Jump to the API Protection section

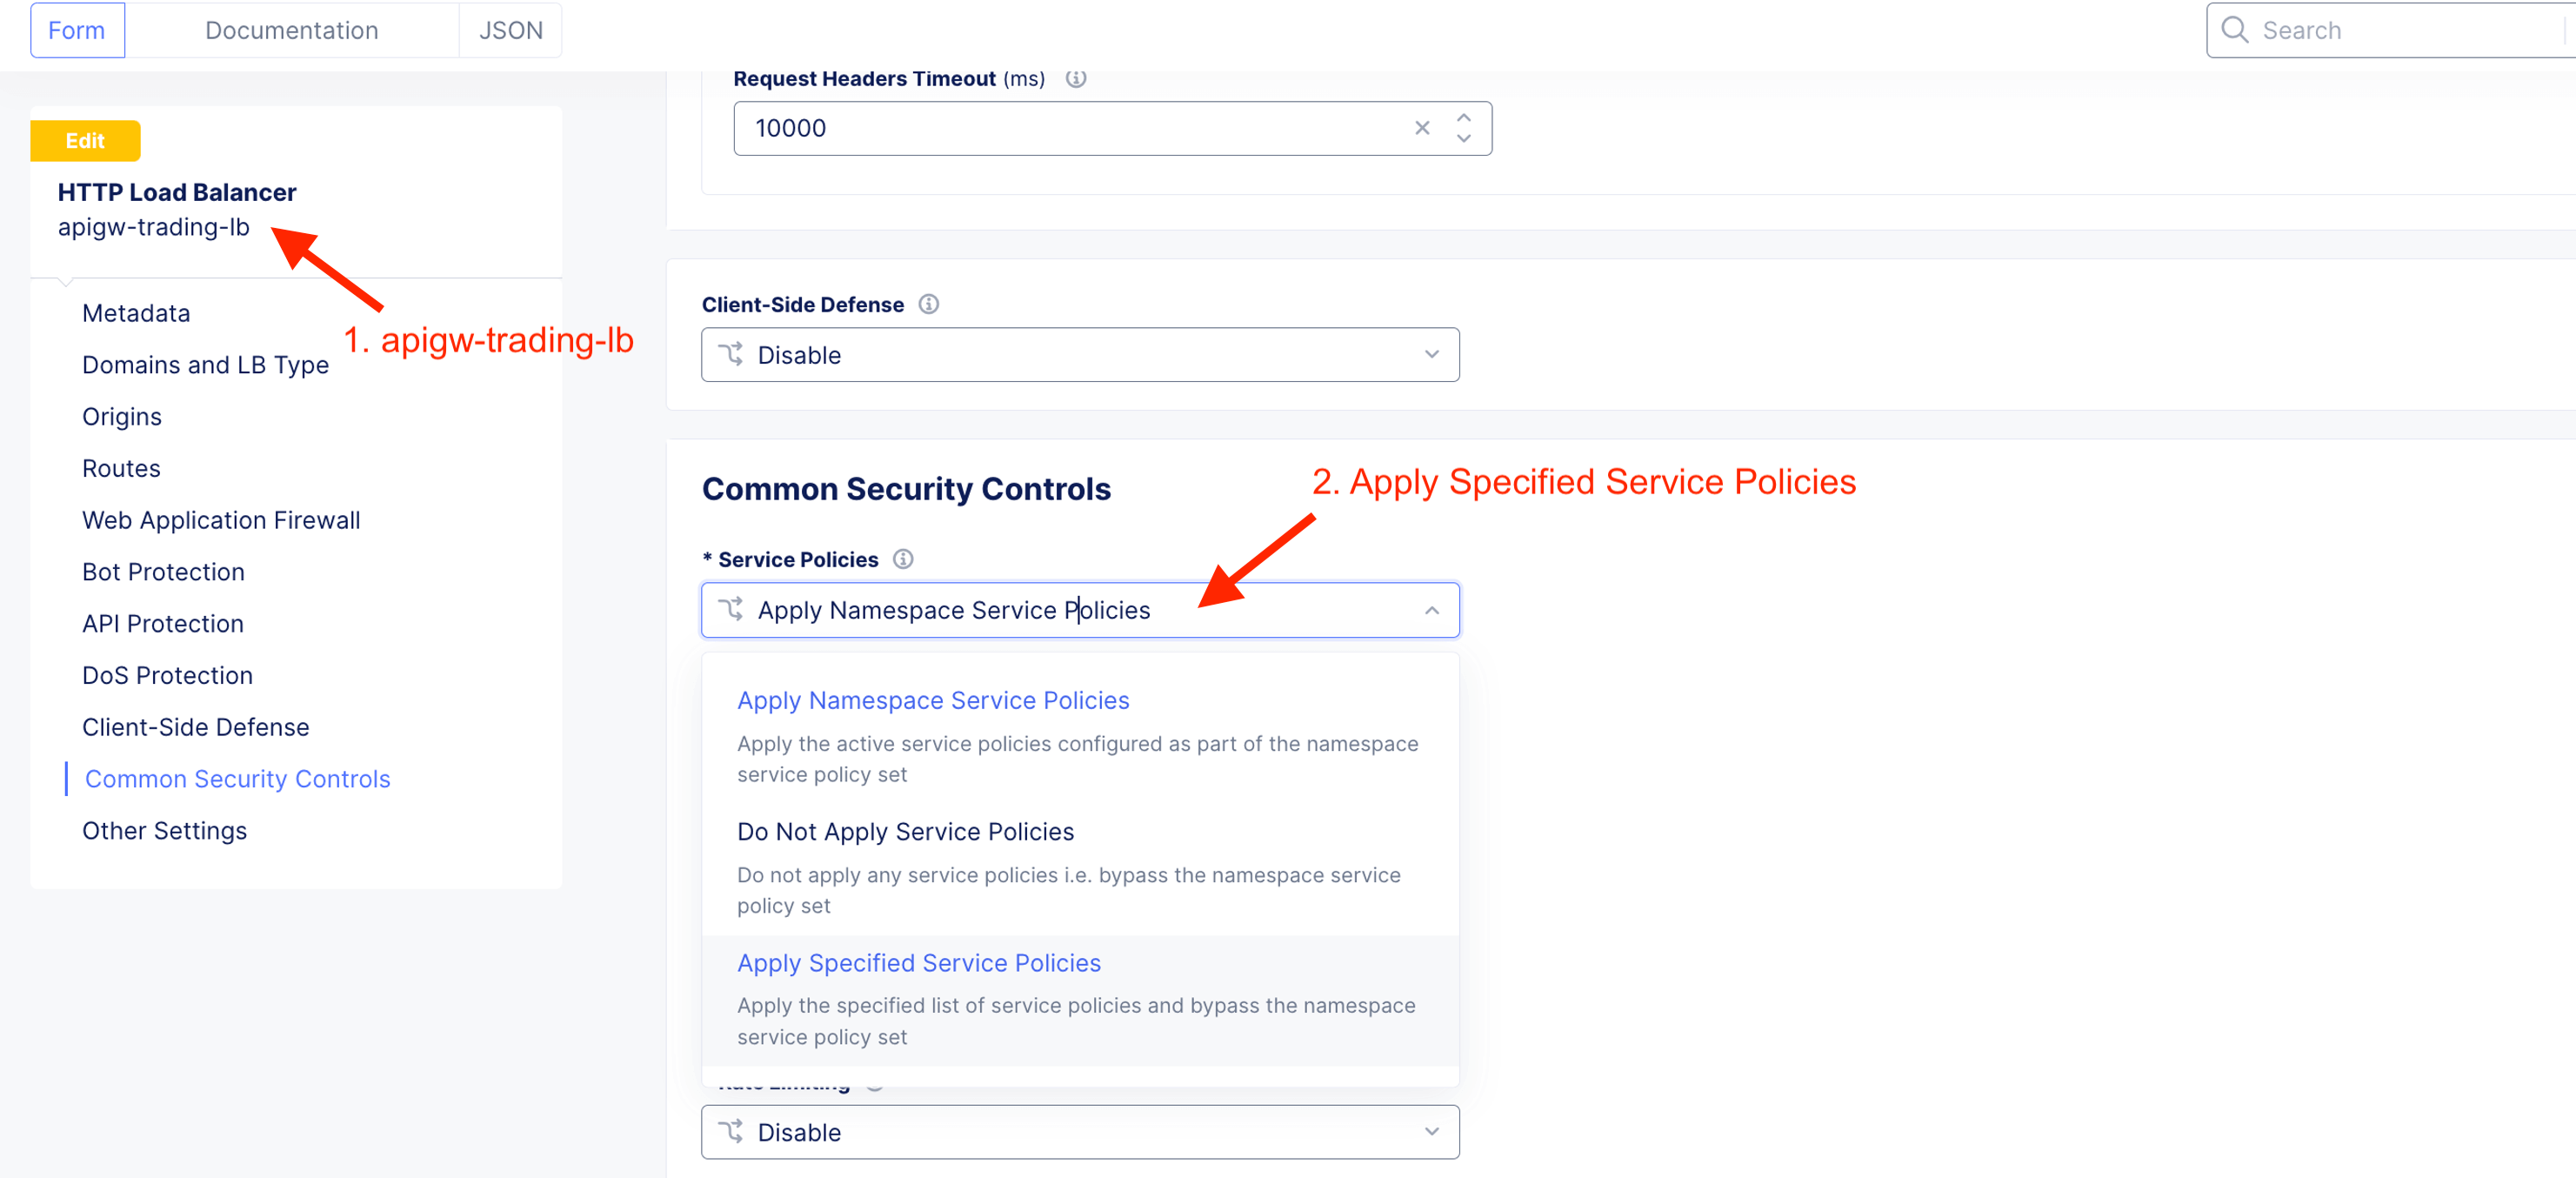click(x=163, y=624)
